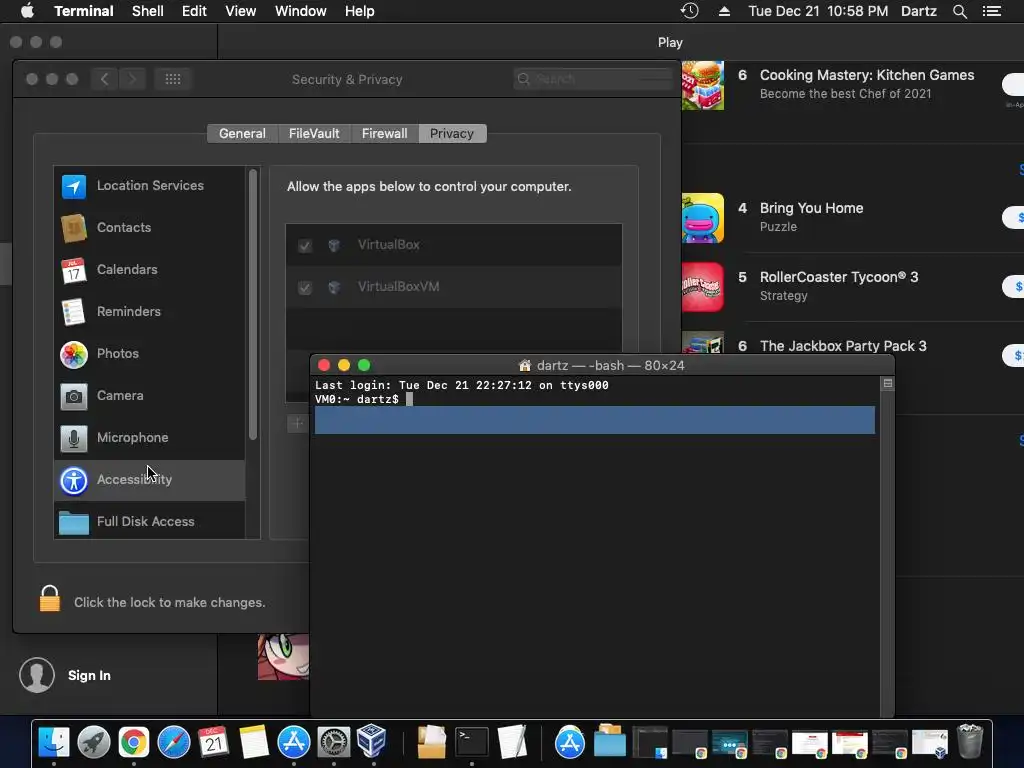Open Safari from the Dock
Screen dimensions: 1024x768
(174, 743)
